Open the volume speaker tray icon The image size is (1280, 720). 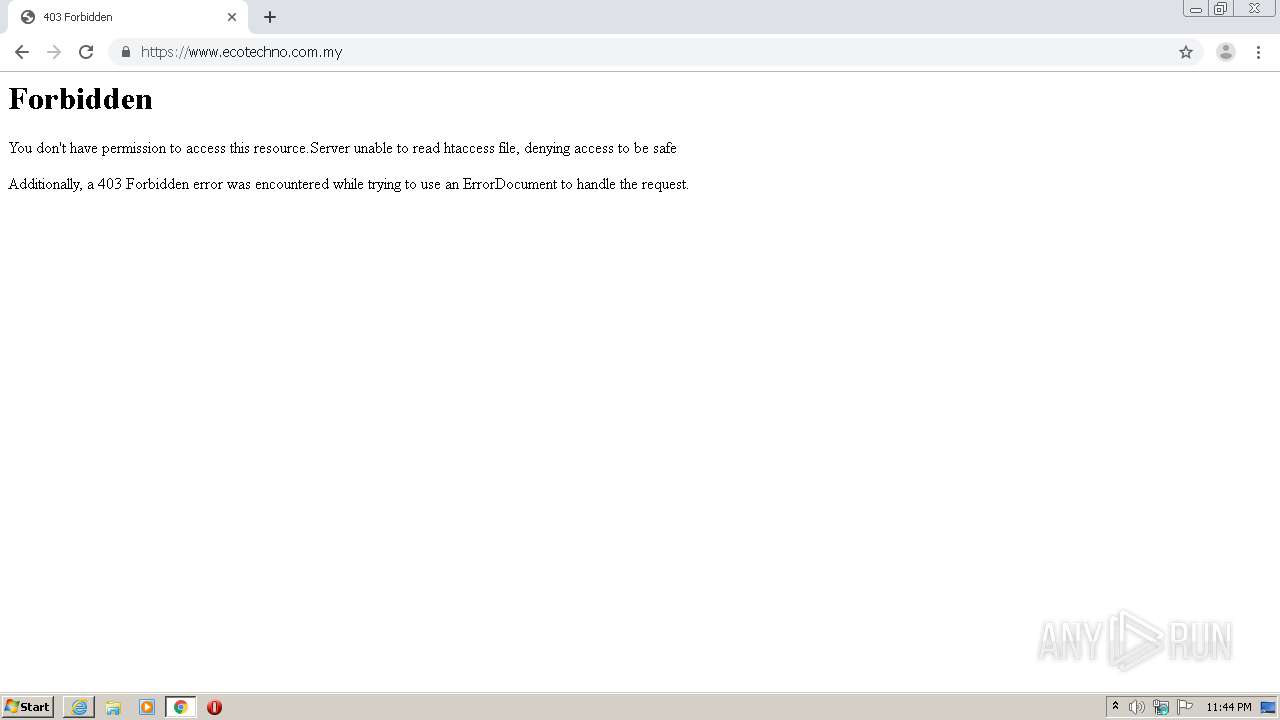(1137, 707)
